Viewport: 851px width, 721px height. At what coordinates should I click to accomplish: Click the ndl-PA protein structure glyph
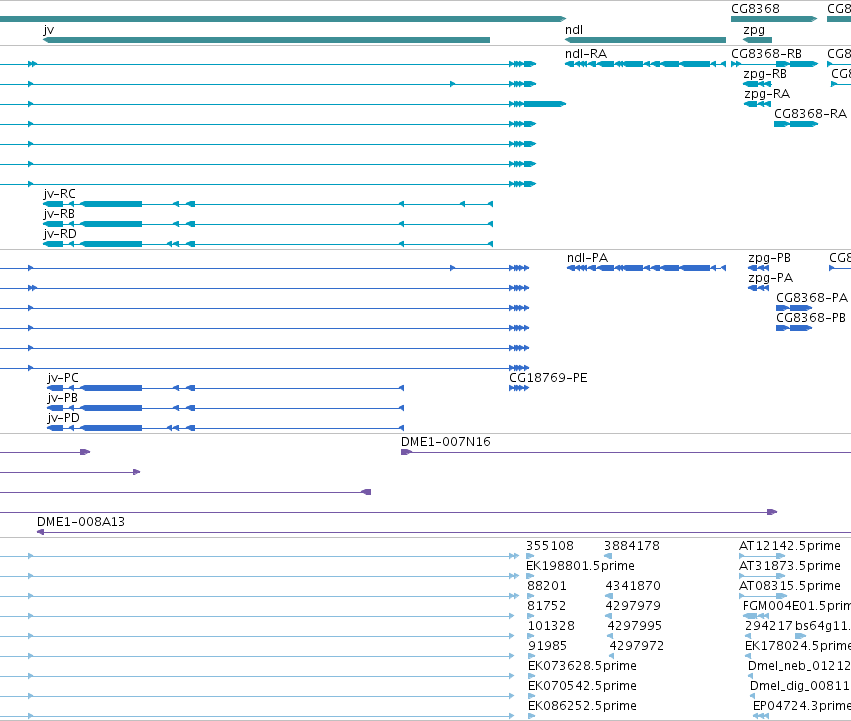[646, 268]
